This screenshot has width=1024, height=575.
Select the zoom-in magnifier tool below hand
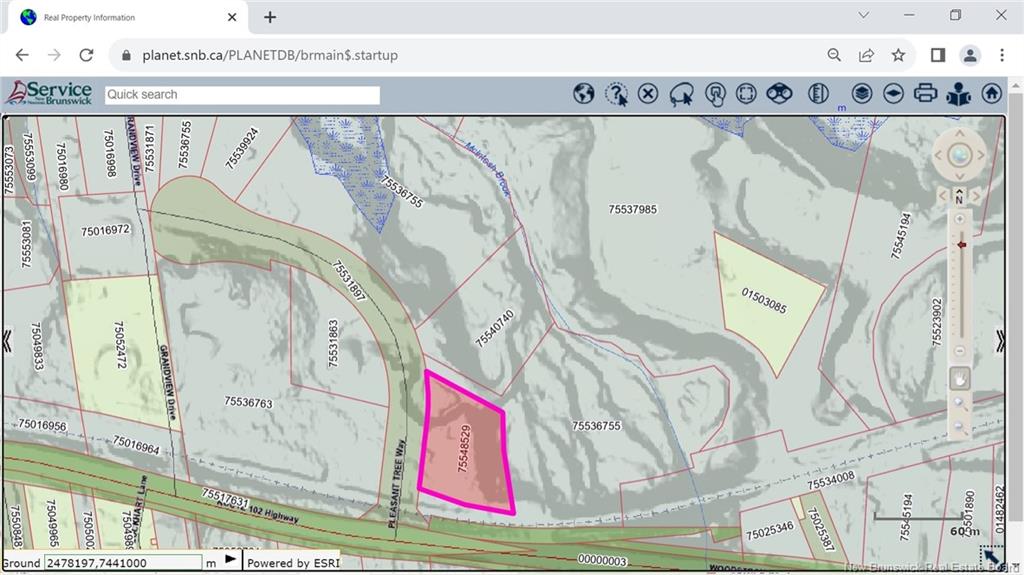pos(959,404)
